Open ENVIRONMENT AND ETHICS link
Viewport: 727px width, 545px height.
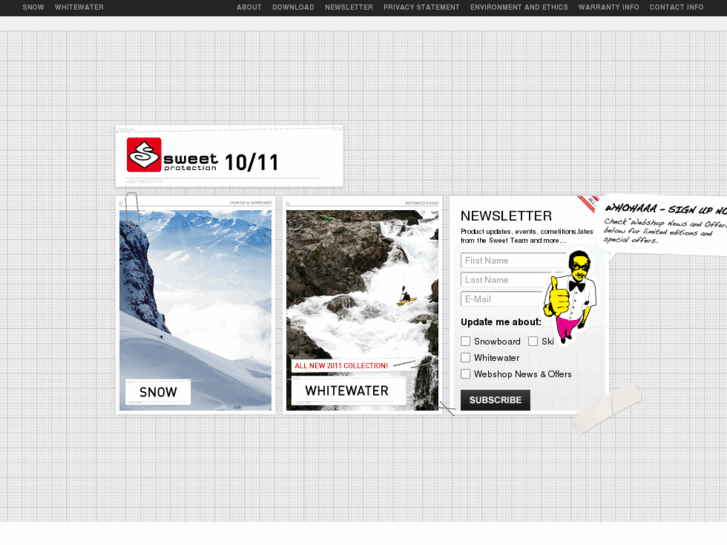(519, 7)
